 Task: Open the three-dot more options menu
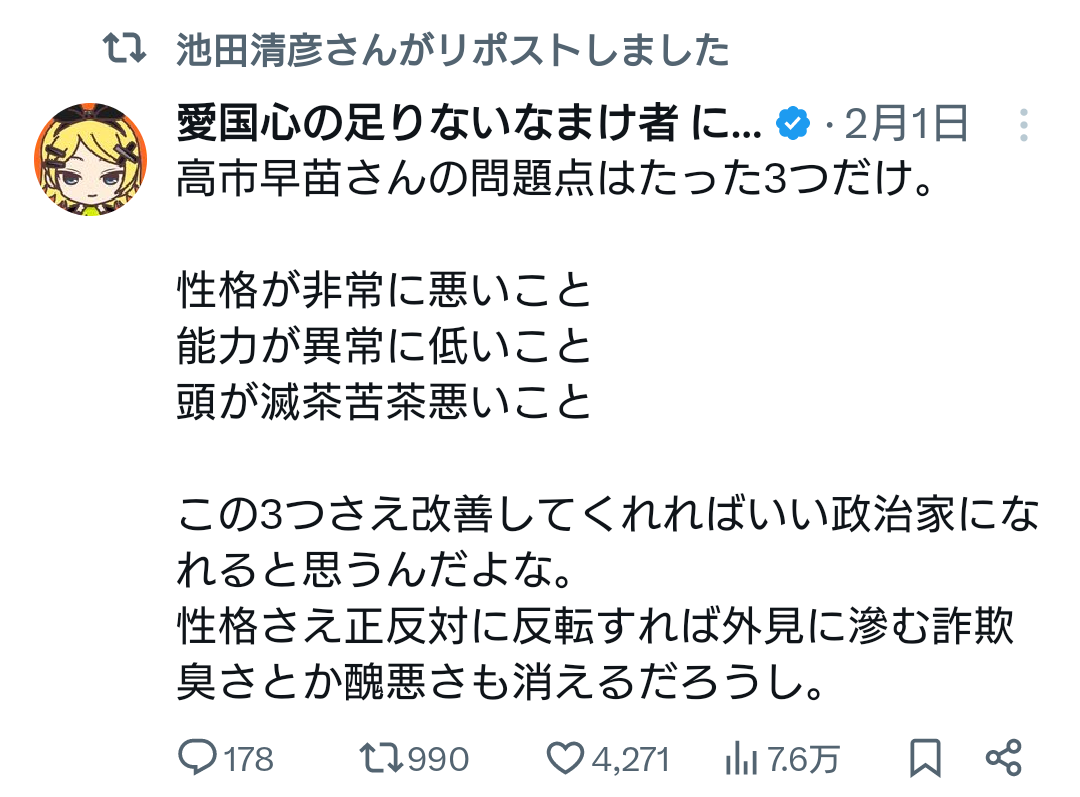coord(1024,125)
